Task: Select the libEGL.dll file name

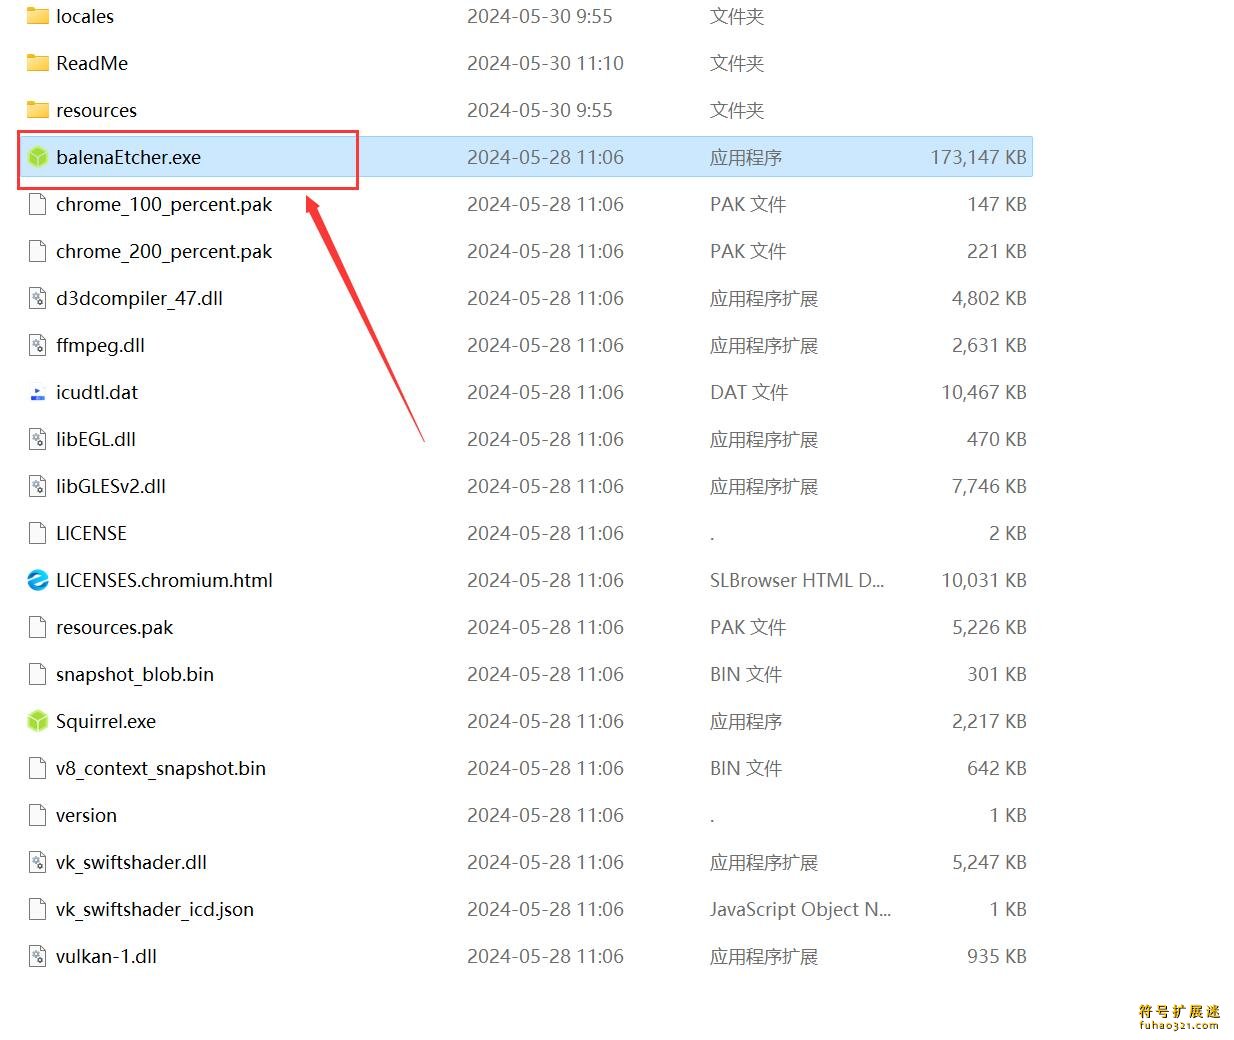Action: point(96,439)
